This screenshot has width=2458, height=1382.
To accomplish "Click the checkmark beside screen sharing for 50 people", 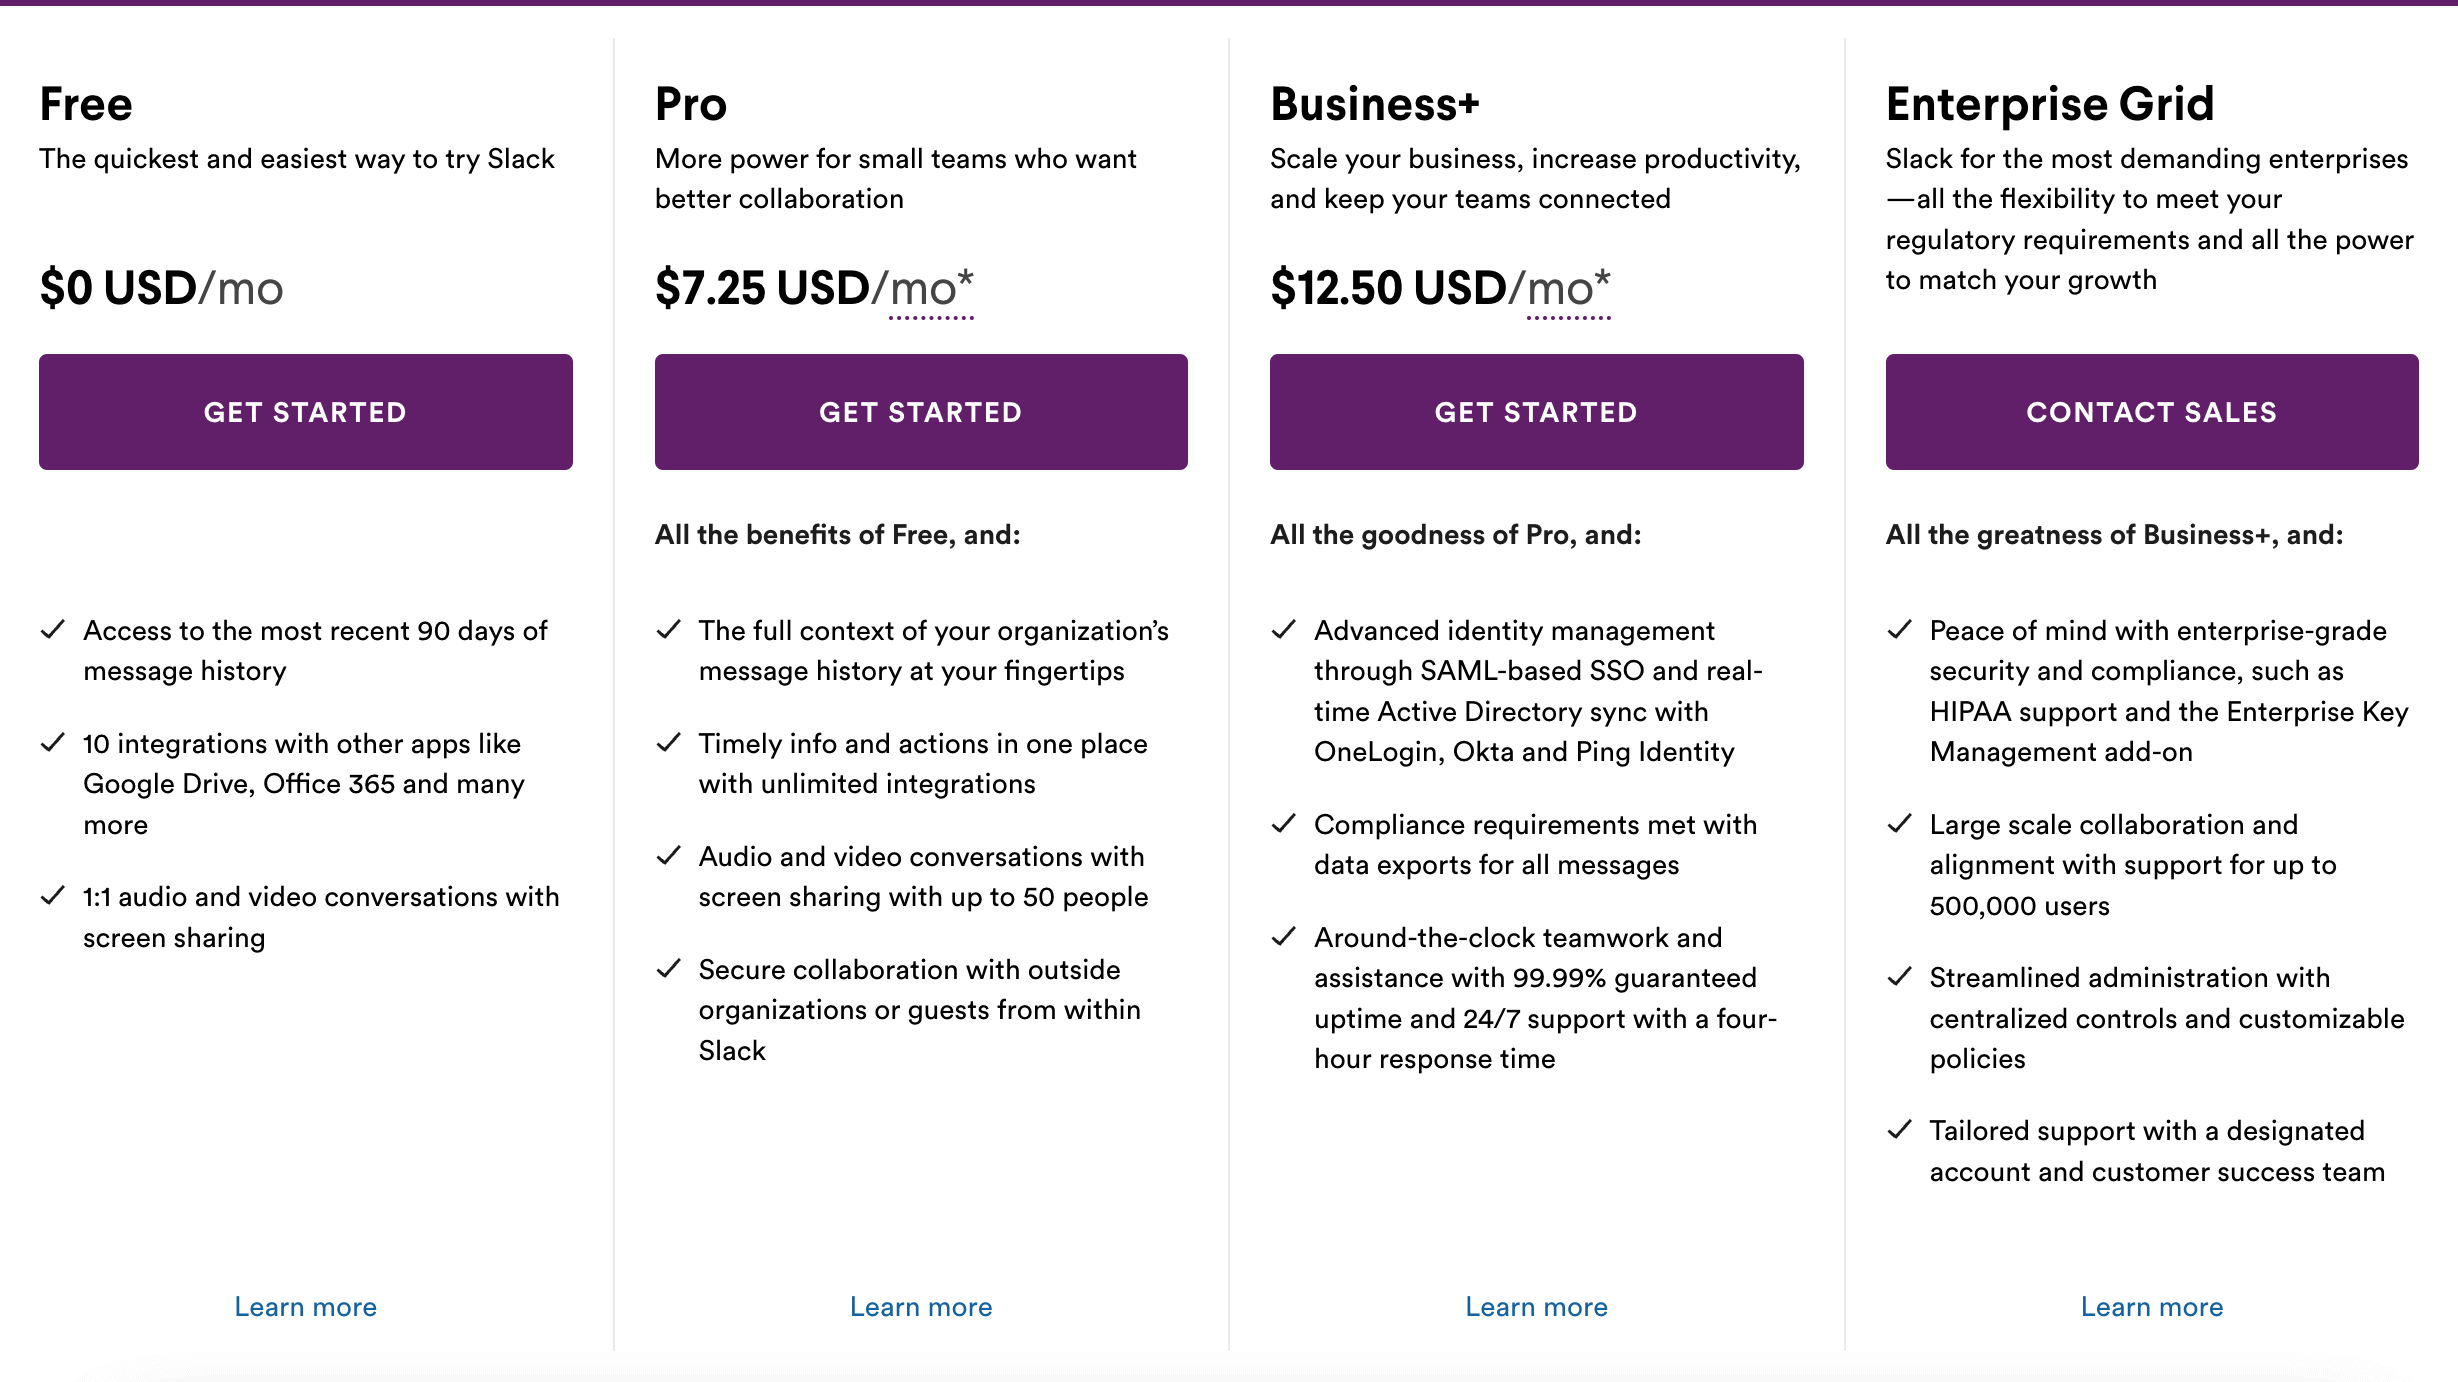I will coord(667,856).
